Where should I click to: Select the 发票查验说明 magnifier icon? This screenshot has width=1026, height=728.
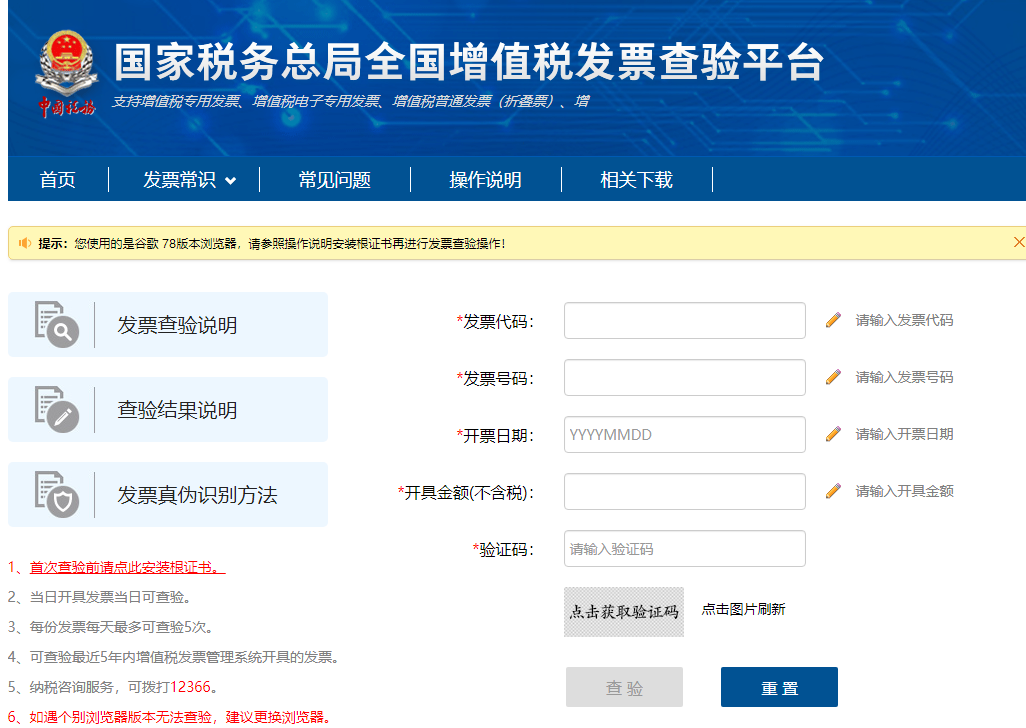tap(57, 324)
